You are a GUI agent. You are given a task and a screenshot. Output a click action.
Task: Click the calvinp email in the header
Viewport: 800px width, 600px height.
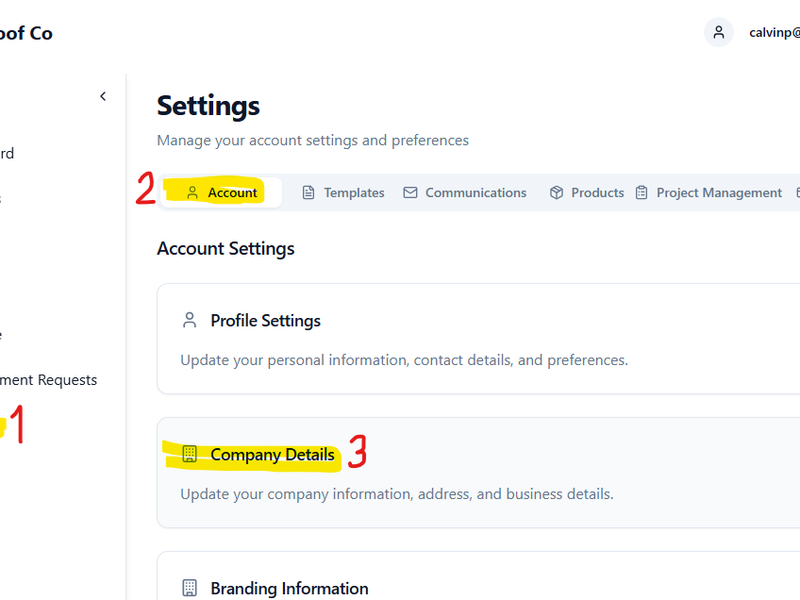[775, 32]
